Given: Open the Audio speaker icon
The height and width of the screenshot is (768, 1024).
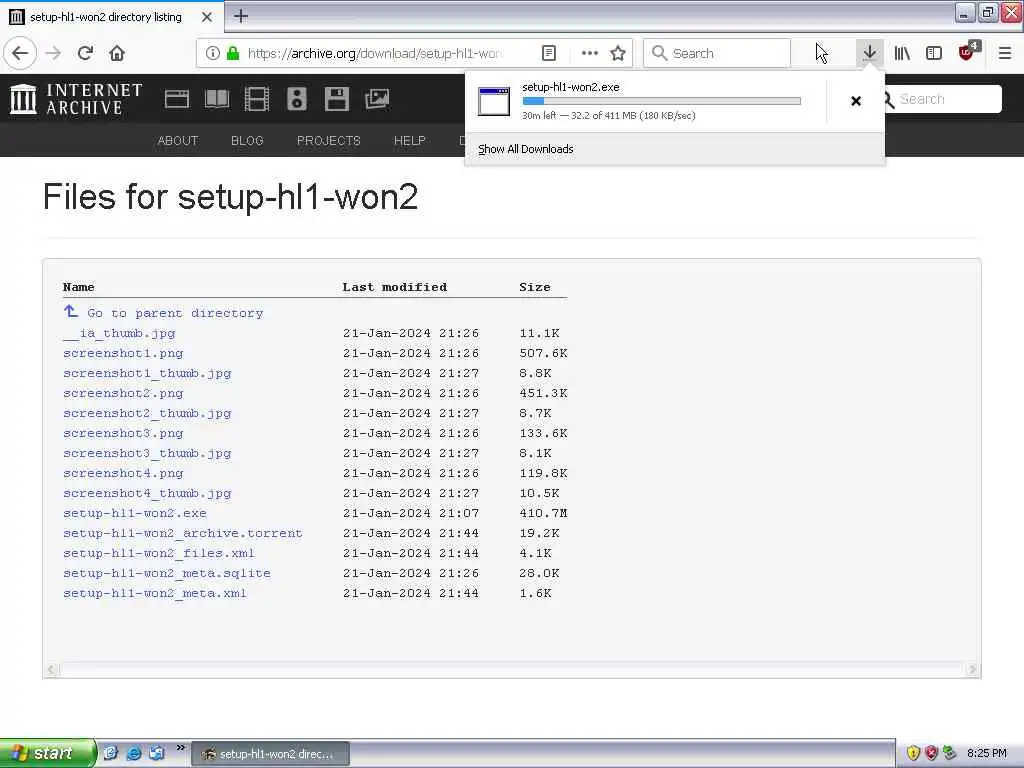Looking at the screenshot, I should (x=296, y=99).
